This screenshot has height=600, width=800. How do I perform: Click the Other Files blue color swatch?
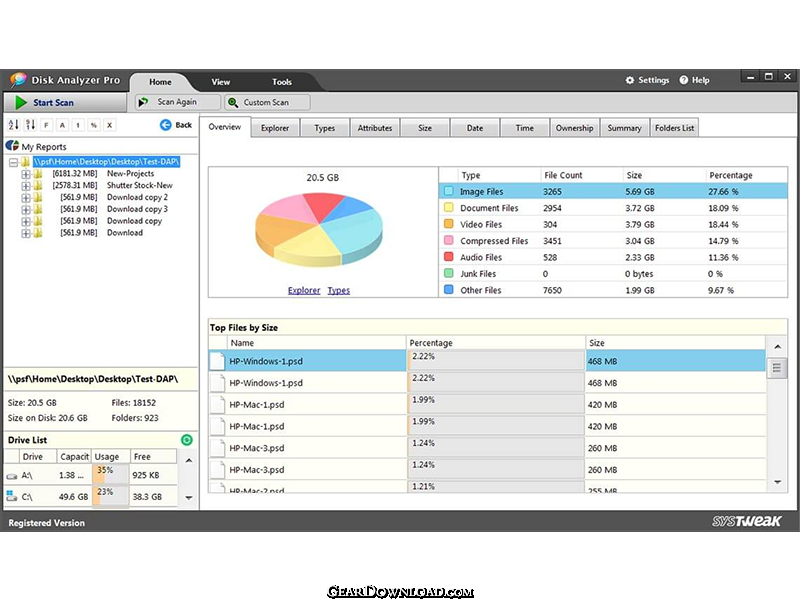tap(448, 289)
